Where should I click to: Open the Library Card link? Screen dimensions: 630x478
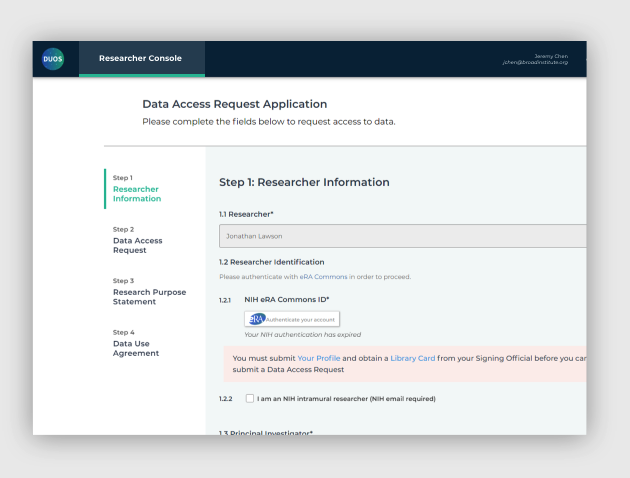point(412,358)
